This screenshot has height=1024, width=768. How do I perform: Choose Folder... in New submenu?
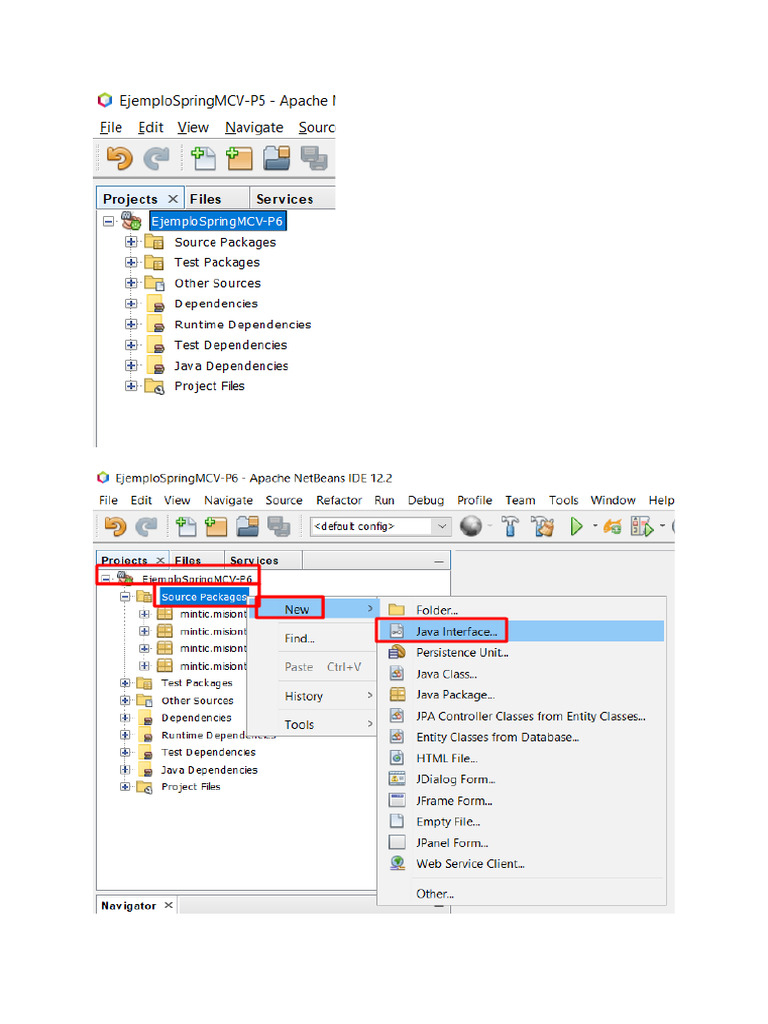437,611
